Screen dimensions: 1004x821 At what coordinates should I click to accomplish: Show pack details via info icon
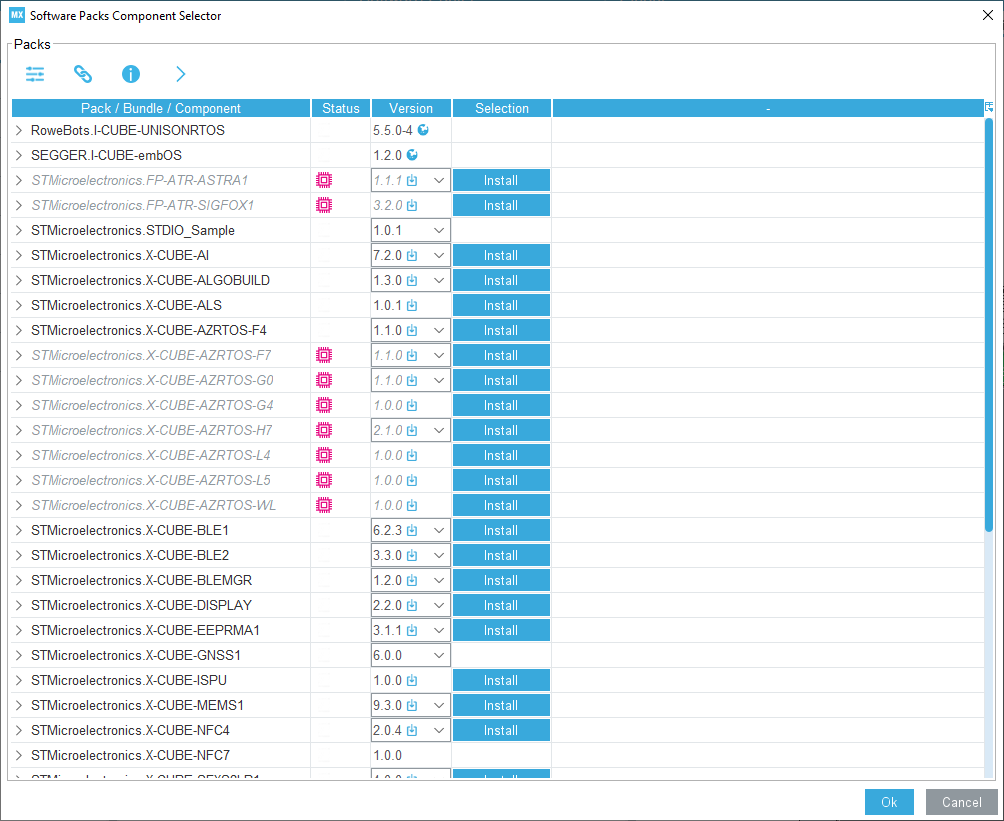click(131, 74)
